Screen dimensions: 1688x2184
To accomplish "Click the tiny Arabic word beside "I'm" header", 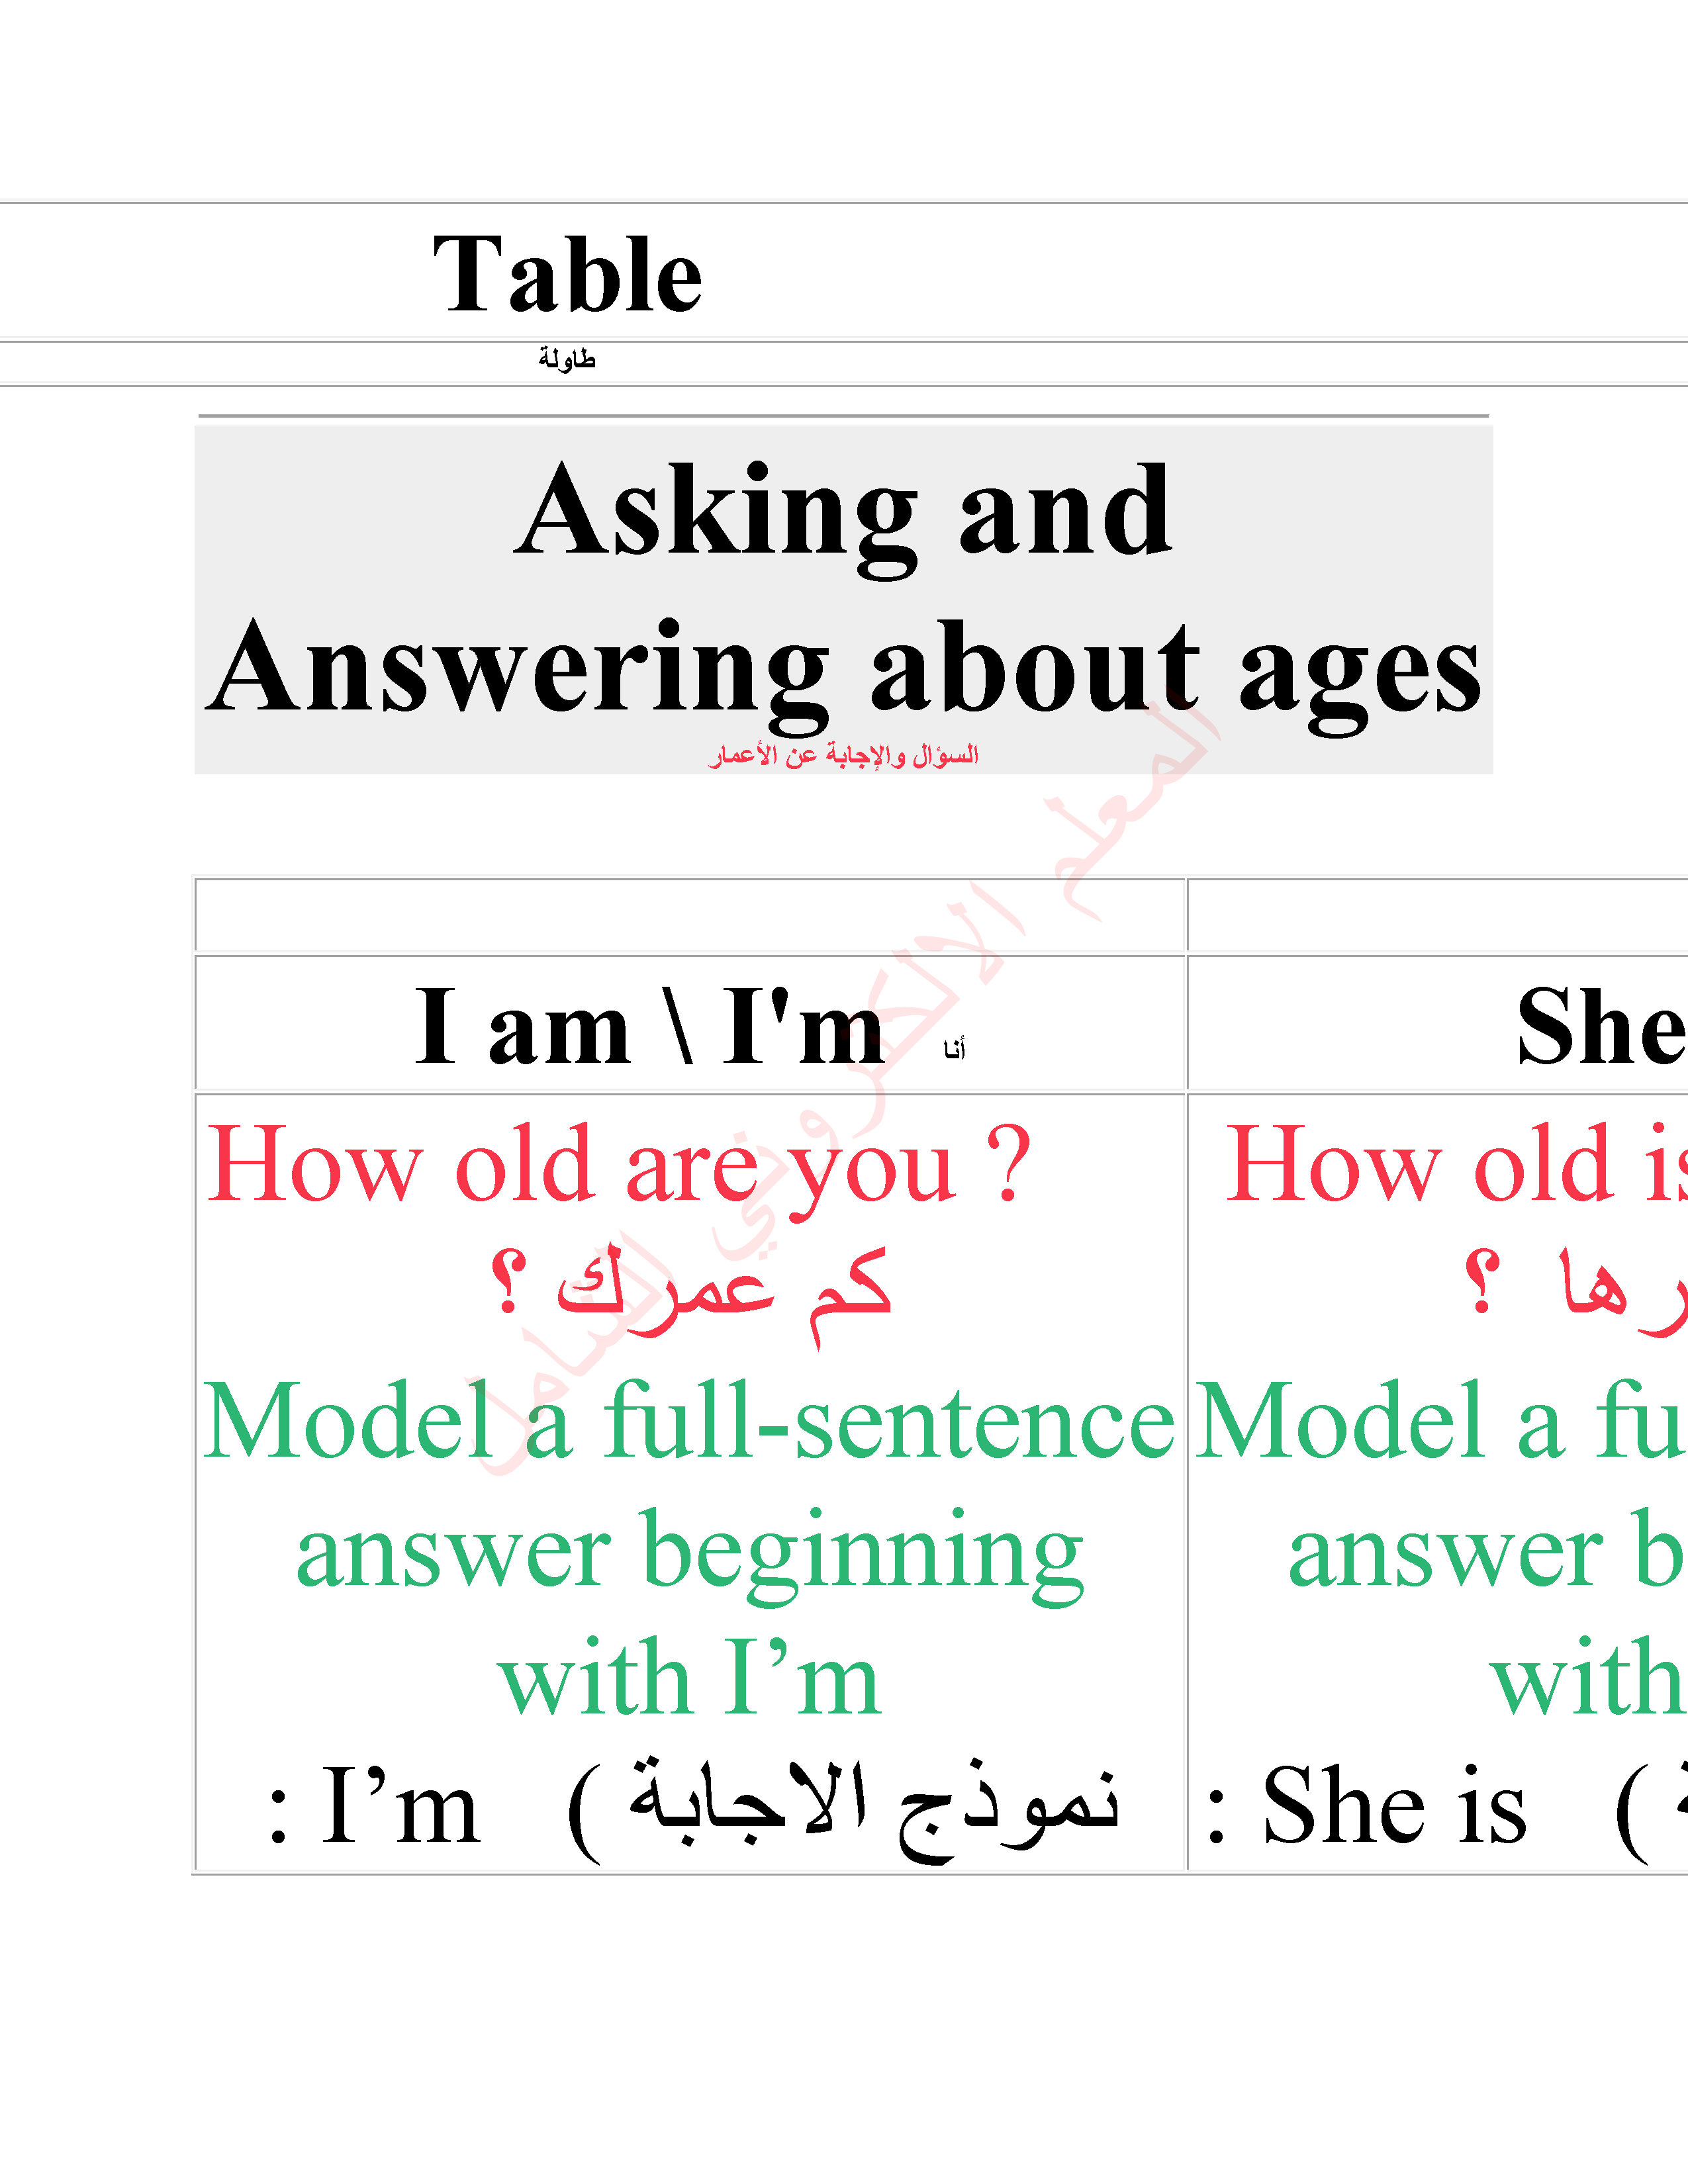I will point(954,1049).
